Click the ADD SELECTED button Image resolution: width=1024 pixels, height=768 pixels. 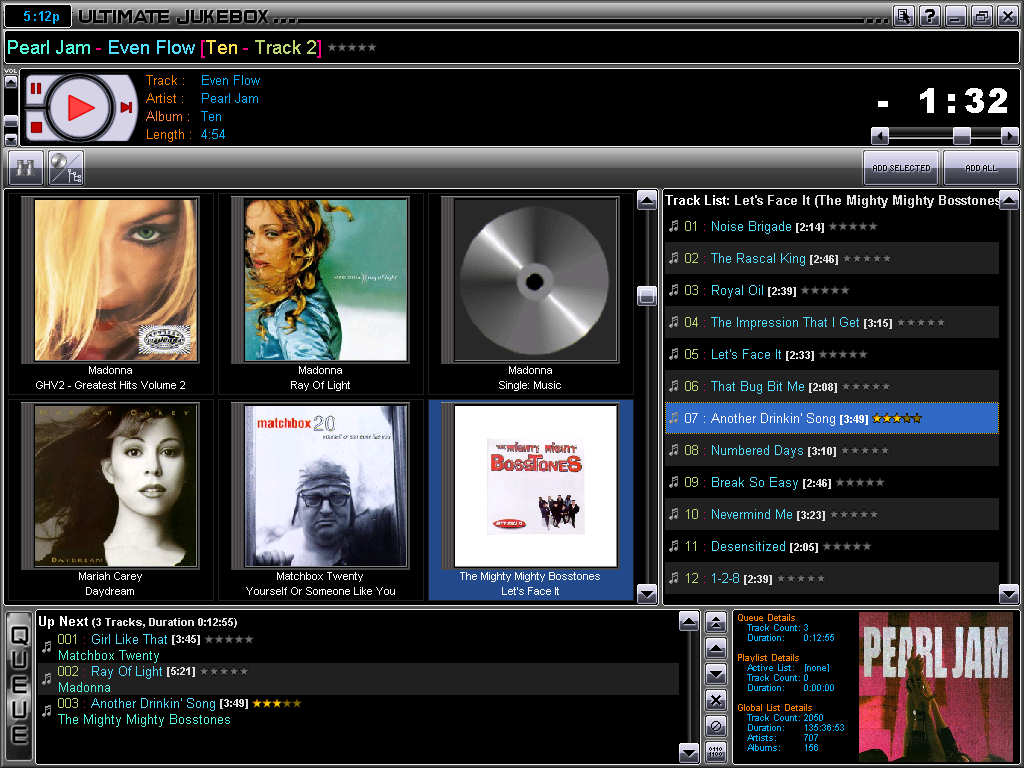(x=899, y=167)
